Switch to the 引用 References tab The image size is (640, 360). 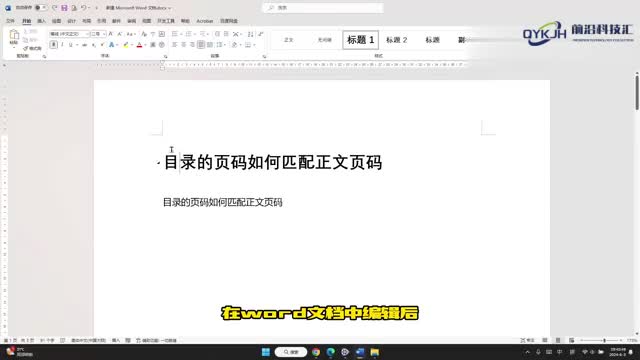click(x=101, y=21)
